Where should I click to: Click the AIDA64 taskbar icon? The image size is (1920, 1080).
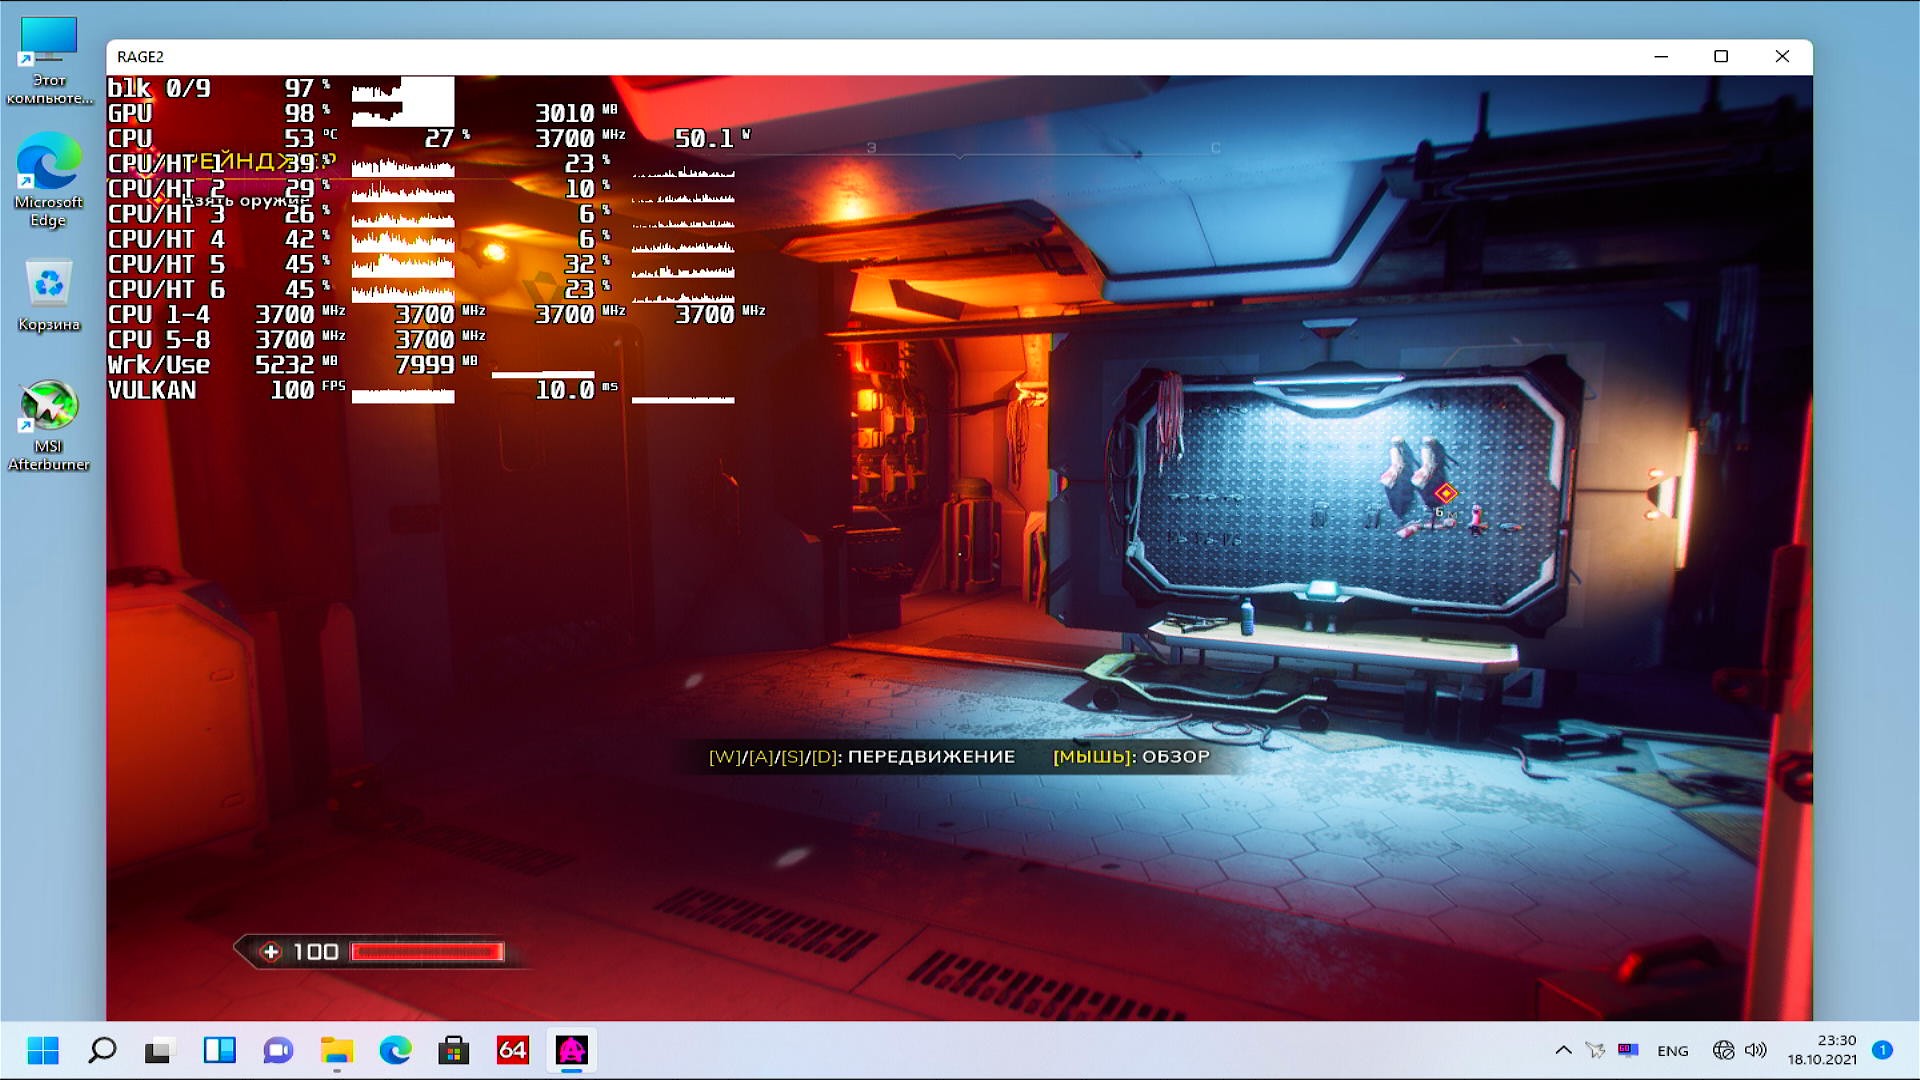click(x=512, y=1050)
